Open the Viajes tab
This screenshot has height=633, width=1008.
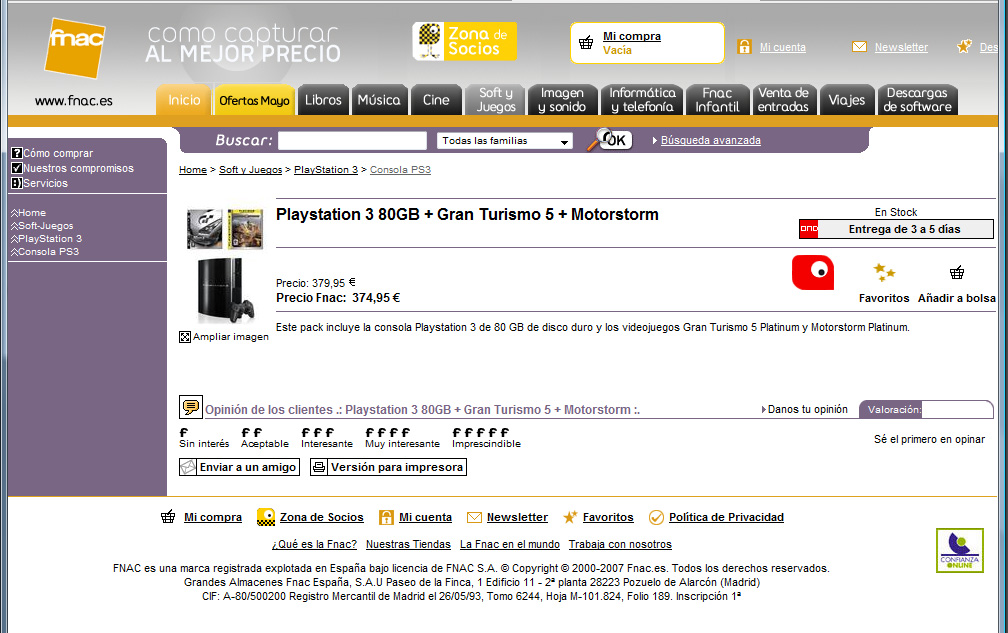[847, 100]
